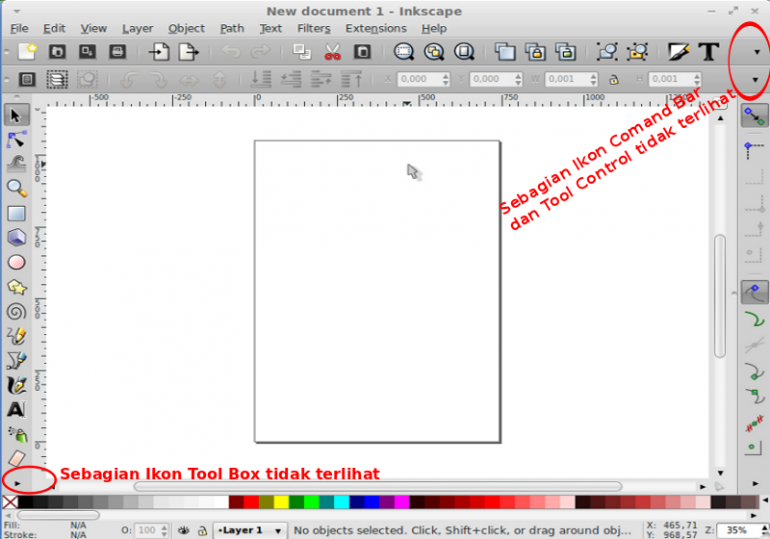Activate the Spiral tool

coord(16,311)
